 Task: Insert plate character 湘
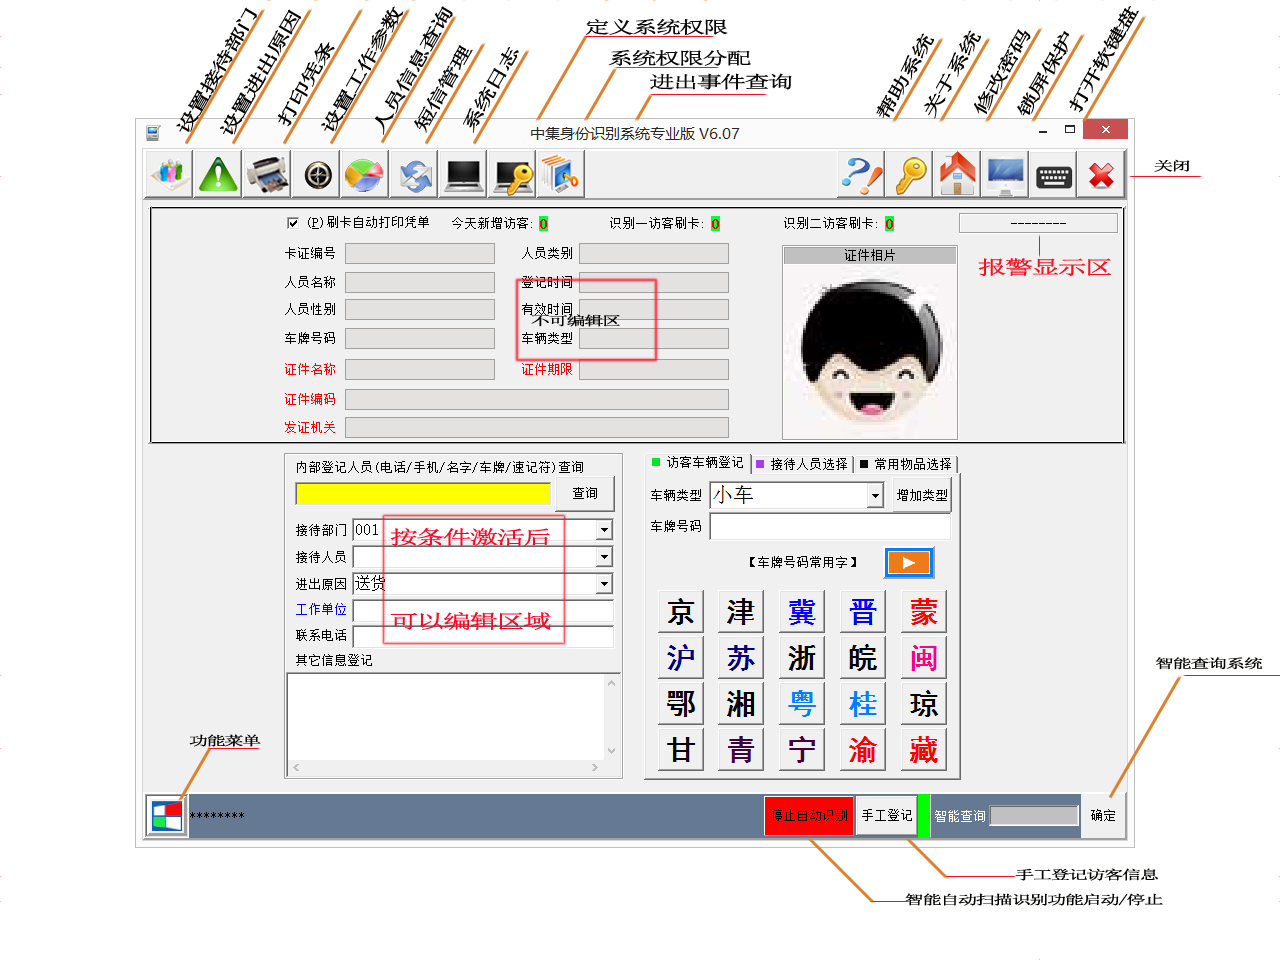(x=741, y=704)
